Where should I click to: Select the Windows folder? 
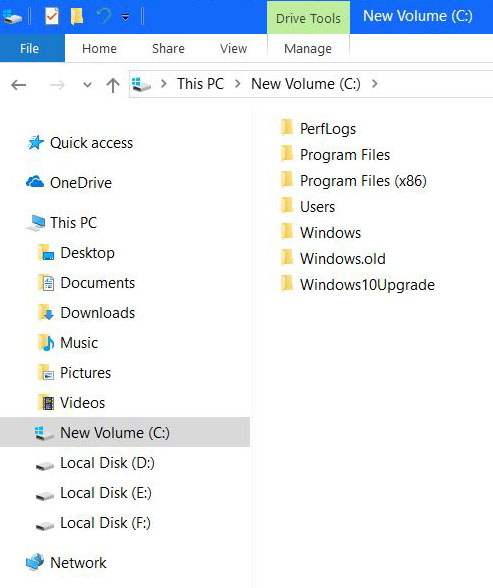[330, 232]
